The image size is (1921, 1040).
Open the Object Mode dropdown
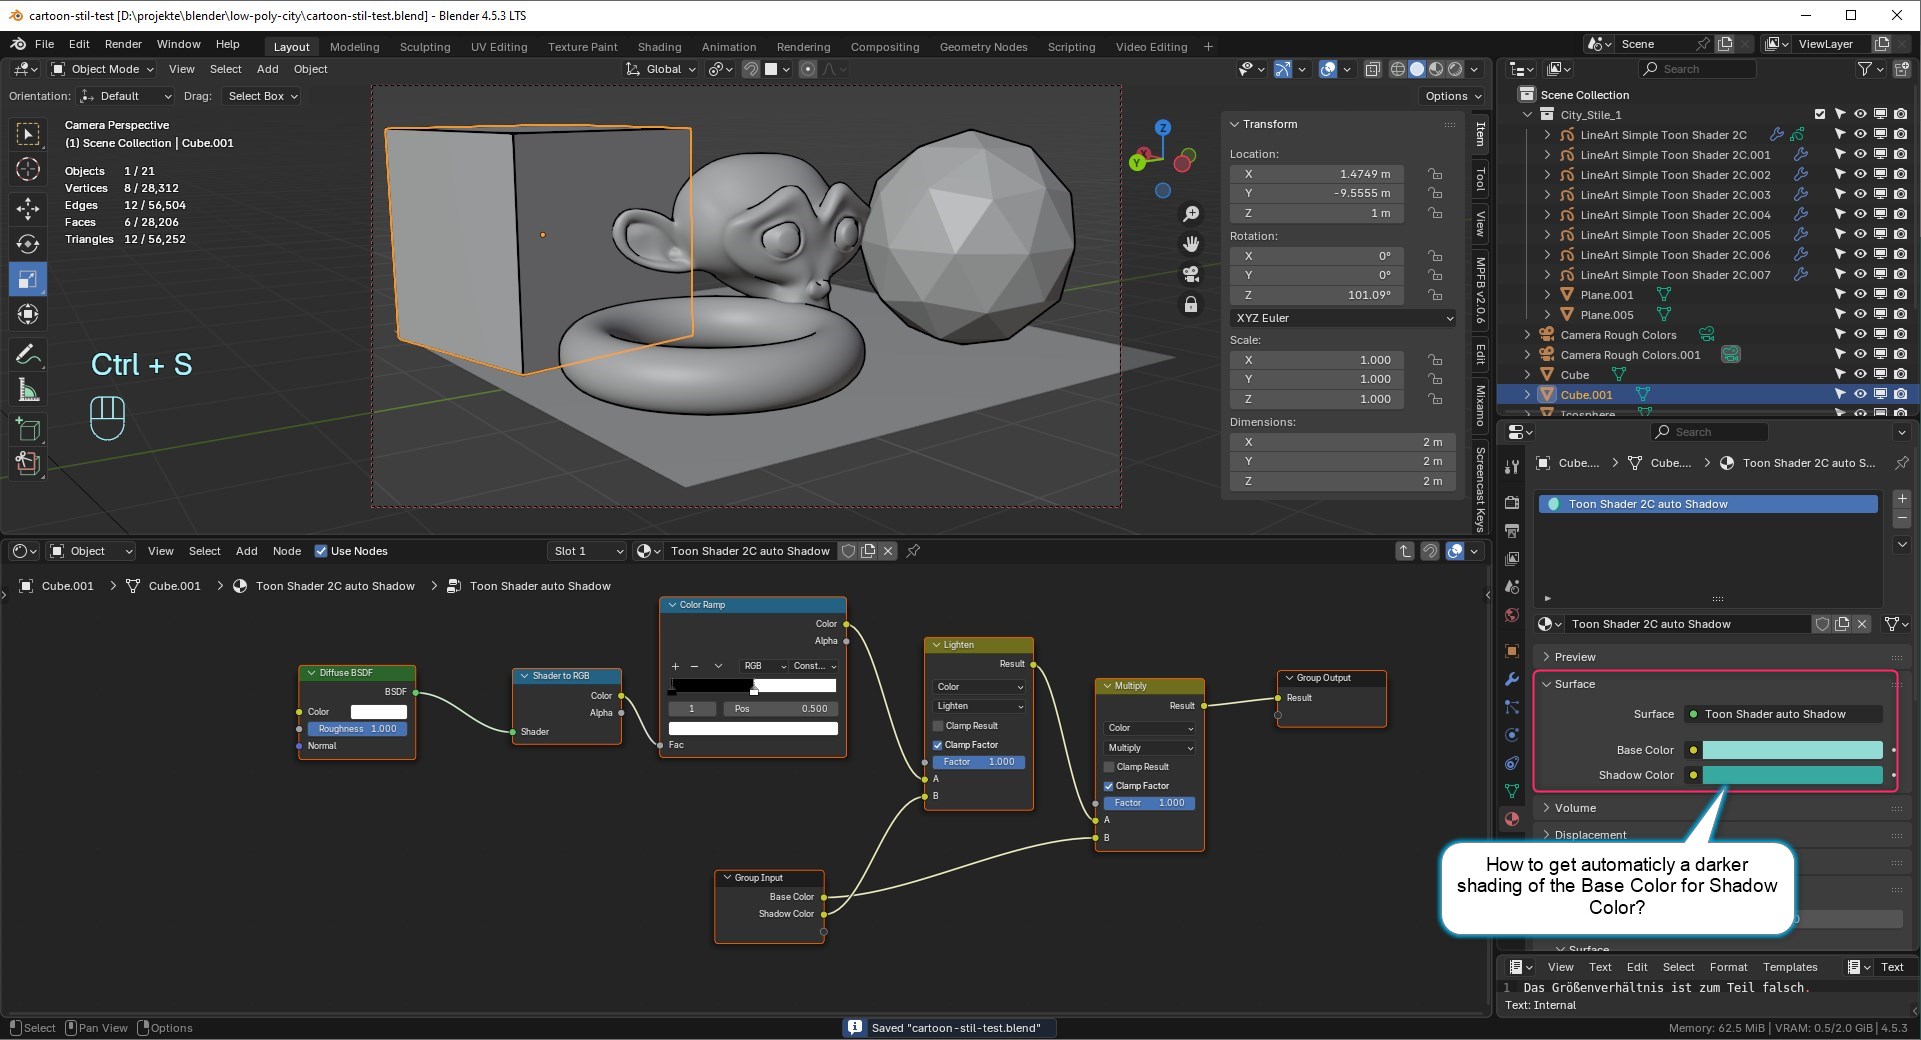click(103, 69)
